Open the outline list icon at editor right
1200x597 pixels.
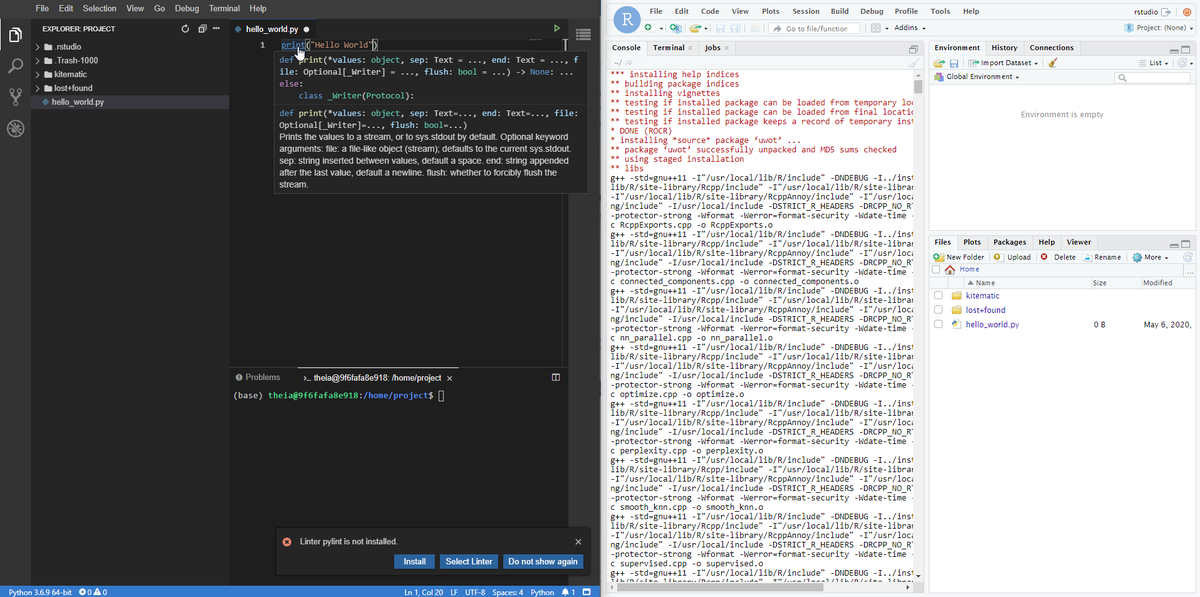pyautogui.click(x=583, y=34)
